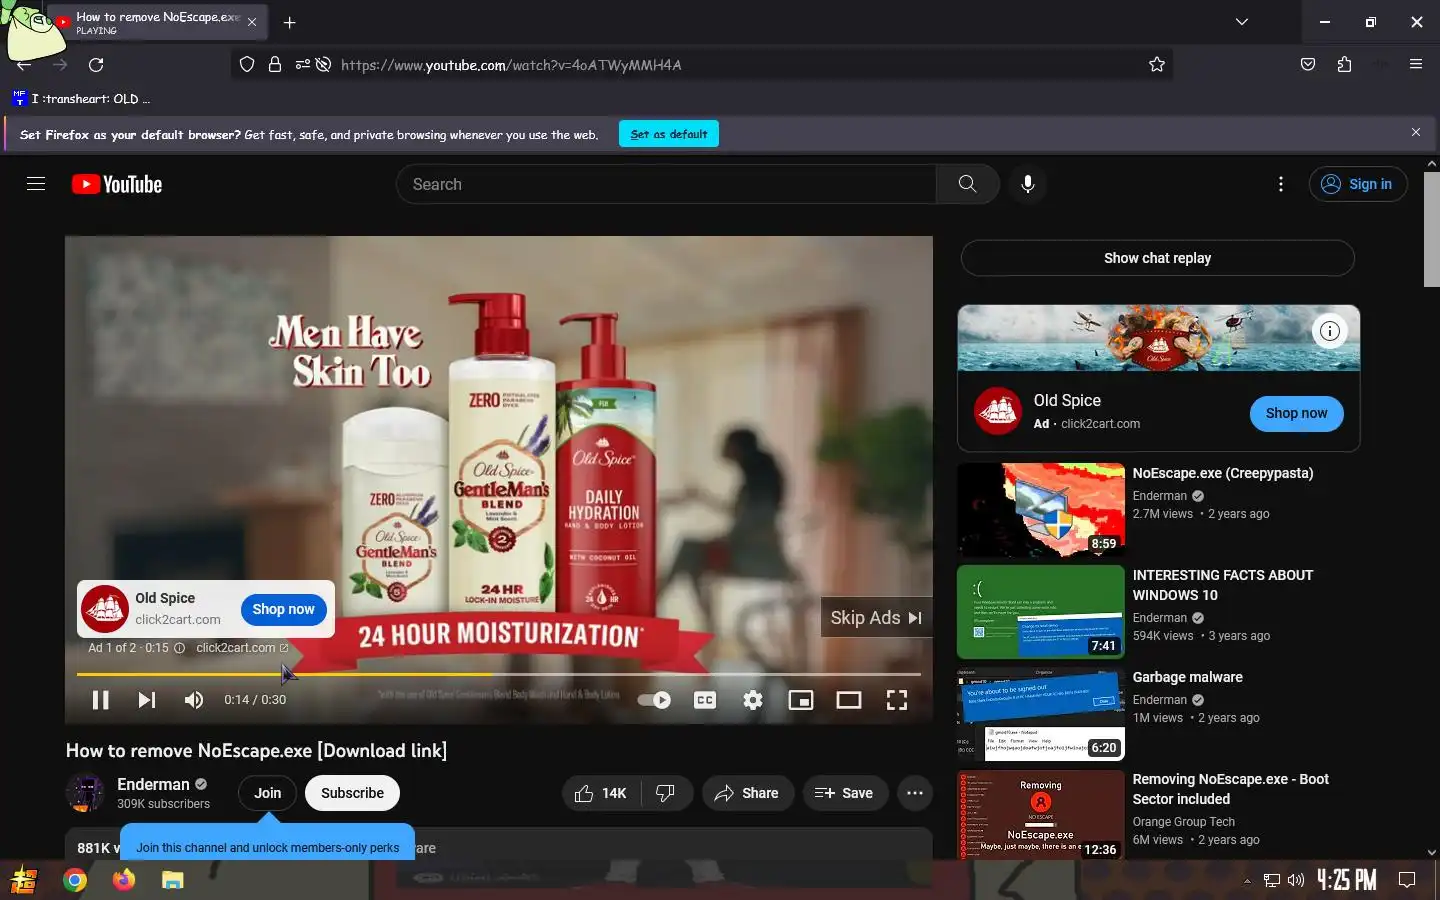The width and height of the screenshot is (1440, 900).
Task: Like the video with 14K likes
Action: [601, 793]
